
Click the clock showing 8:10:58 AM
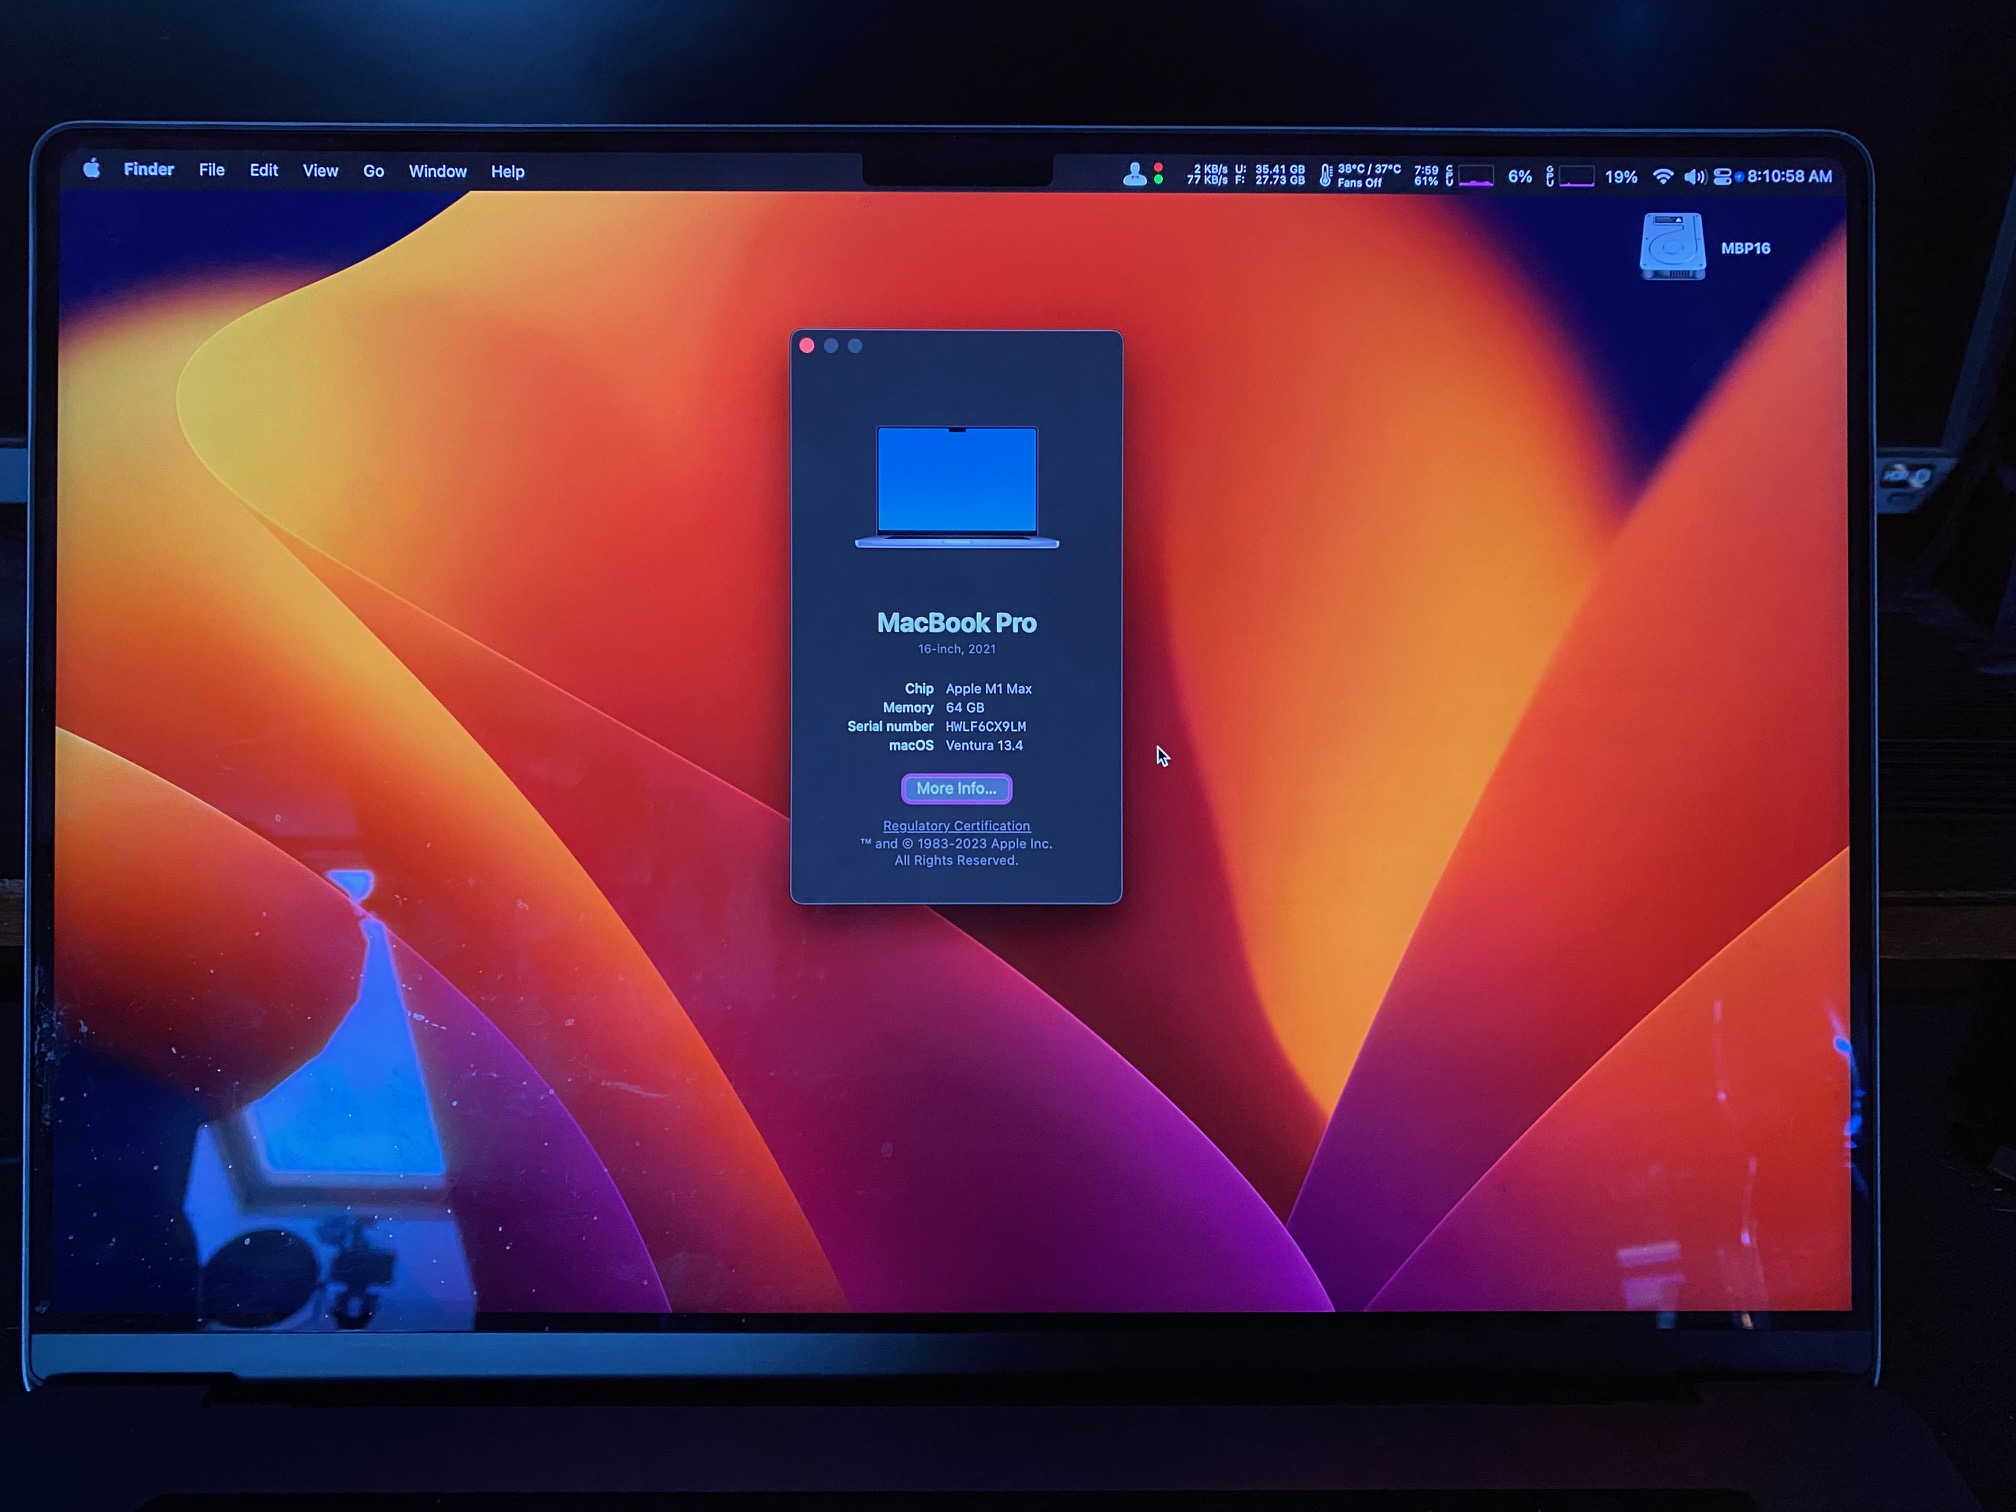[x=1789, y=177]
